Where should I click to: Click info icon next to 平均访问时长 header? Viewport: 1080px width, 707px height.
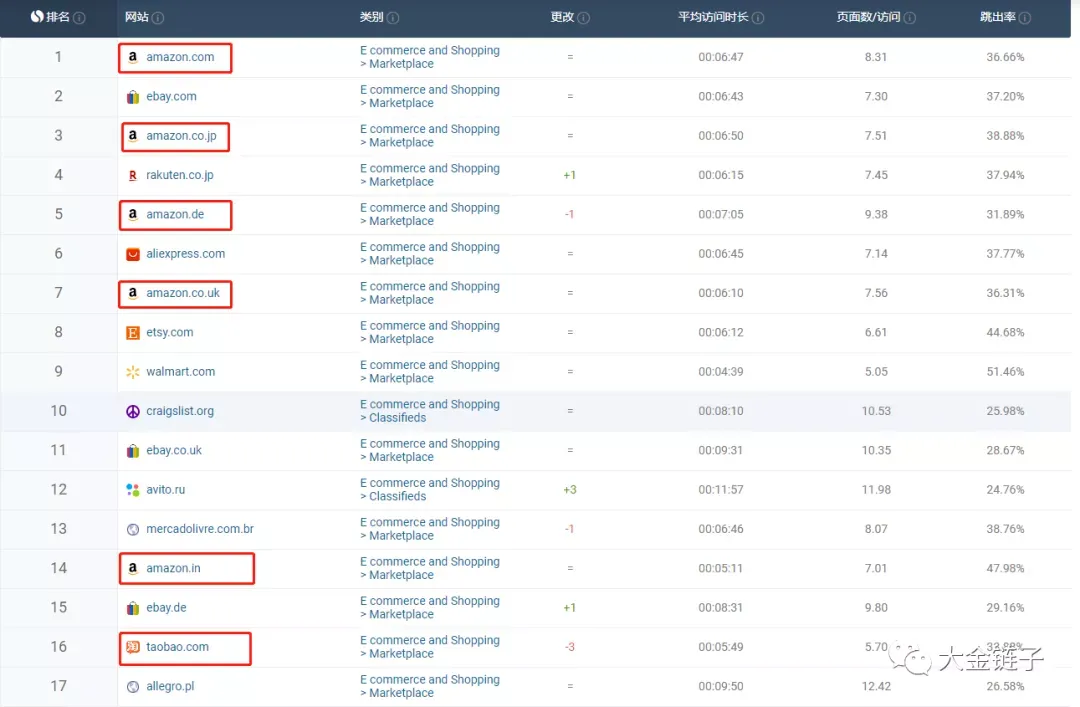tap(758, 17)
